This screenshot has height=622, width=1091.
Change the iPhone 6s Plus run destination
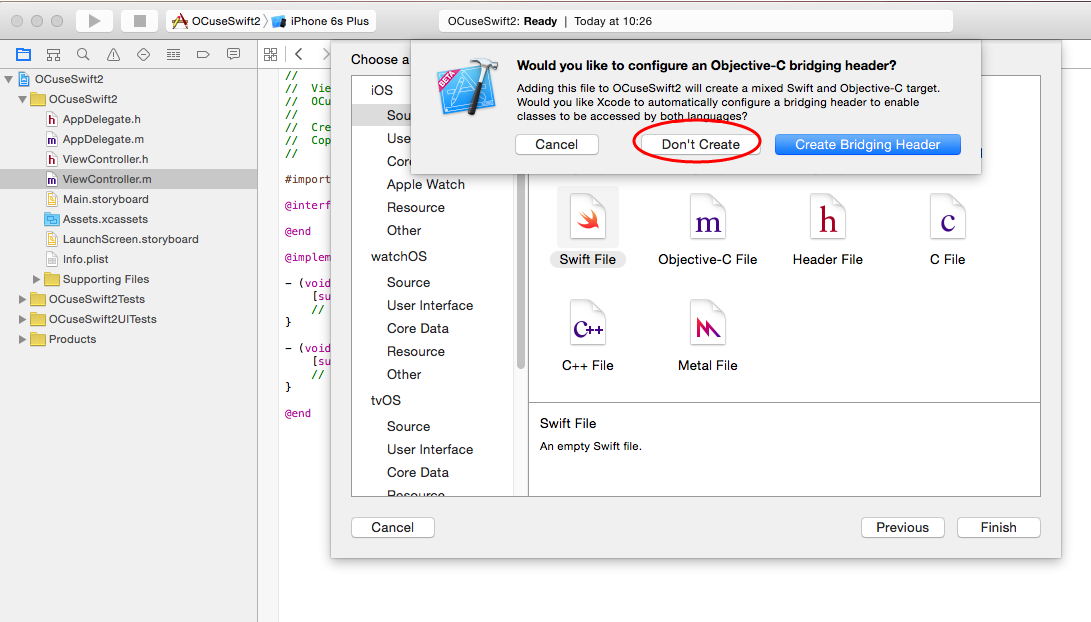[x=321, y=21]
